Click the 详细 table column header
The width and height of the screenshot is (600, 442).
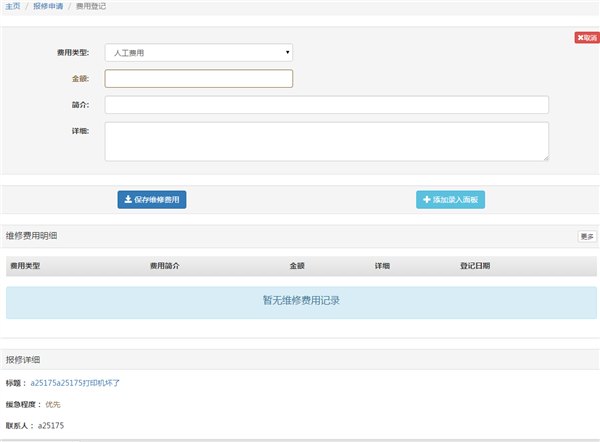[382, 266]
